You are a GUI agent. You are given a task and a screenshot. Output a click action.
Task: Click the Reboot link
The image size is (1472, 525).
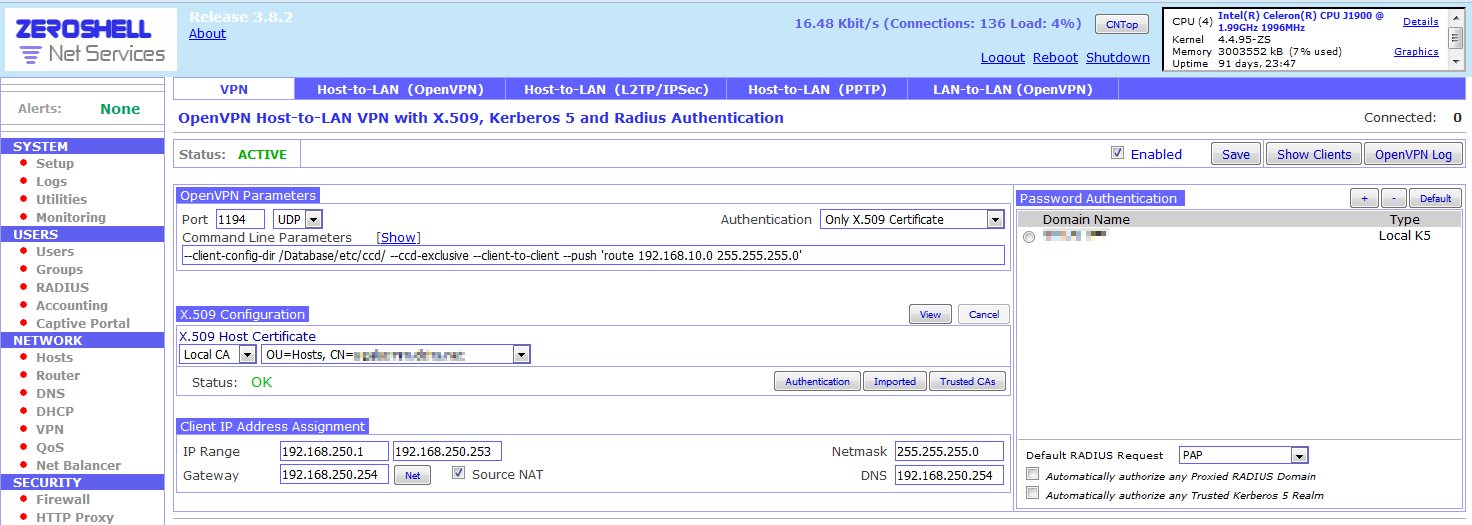click(x=1055, y=57)
